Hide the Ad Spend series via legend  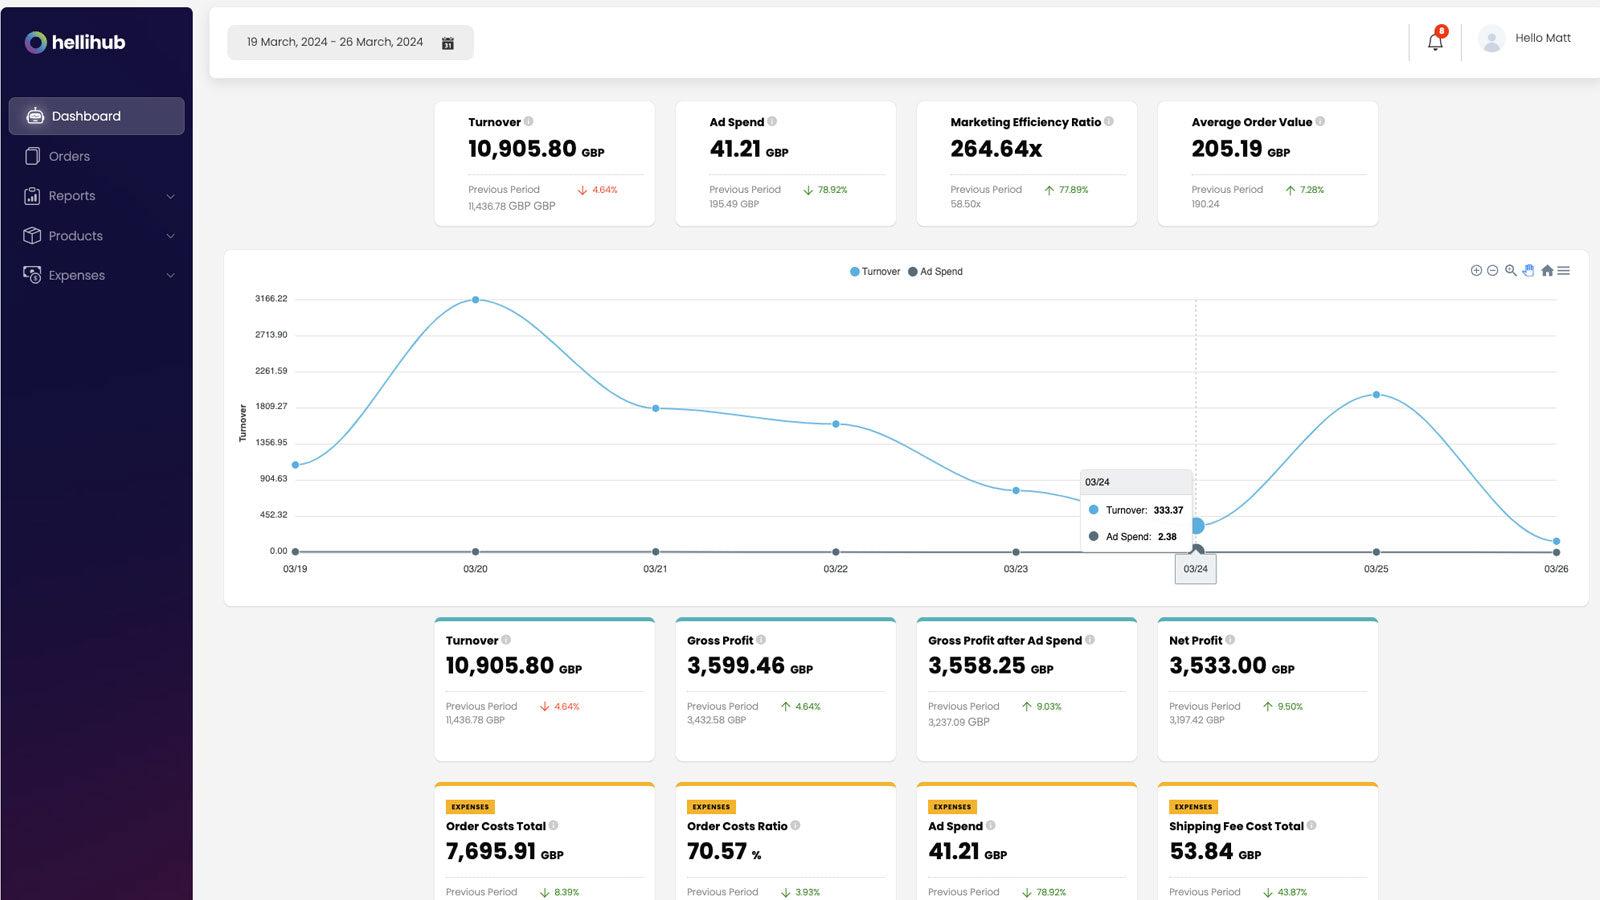(935, 271)
